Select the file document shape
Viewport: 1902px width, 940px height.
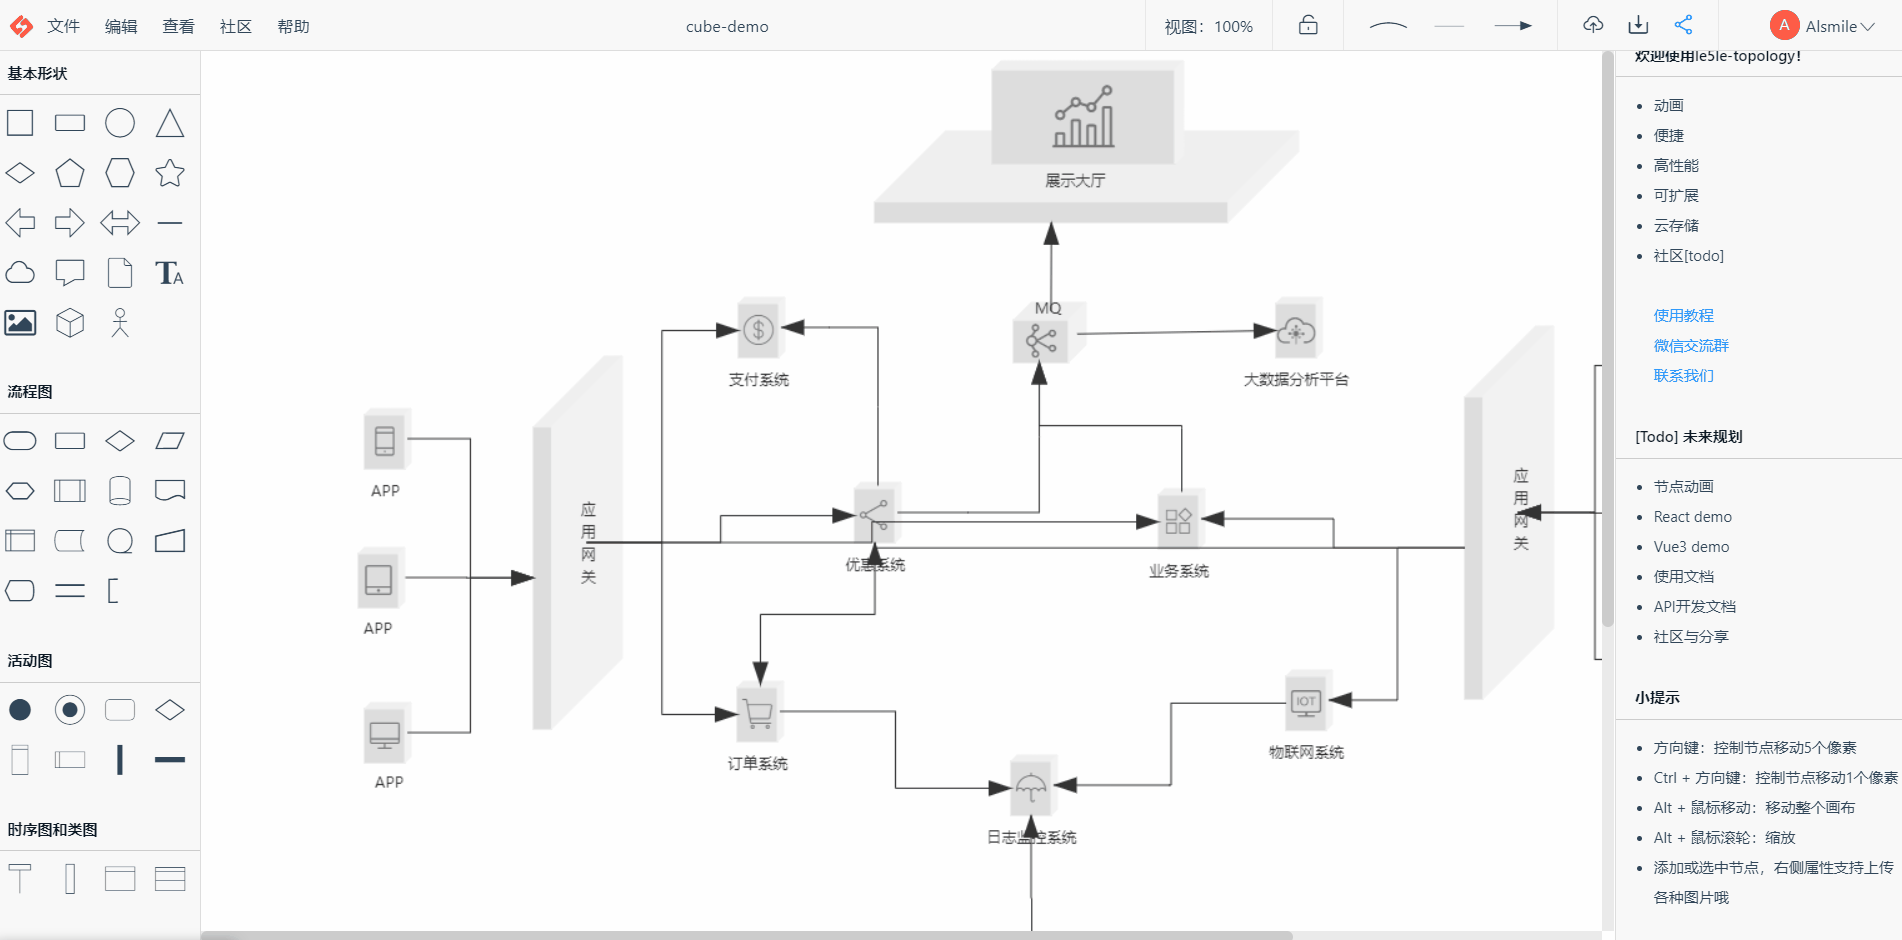(120, 273)
